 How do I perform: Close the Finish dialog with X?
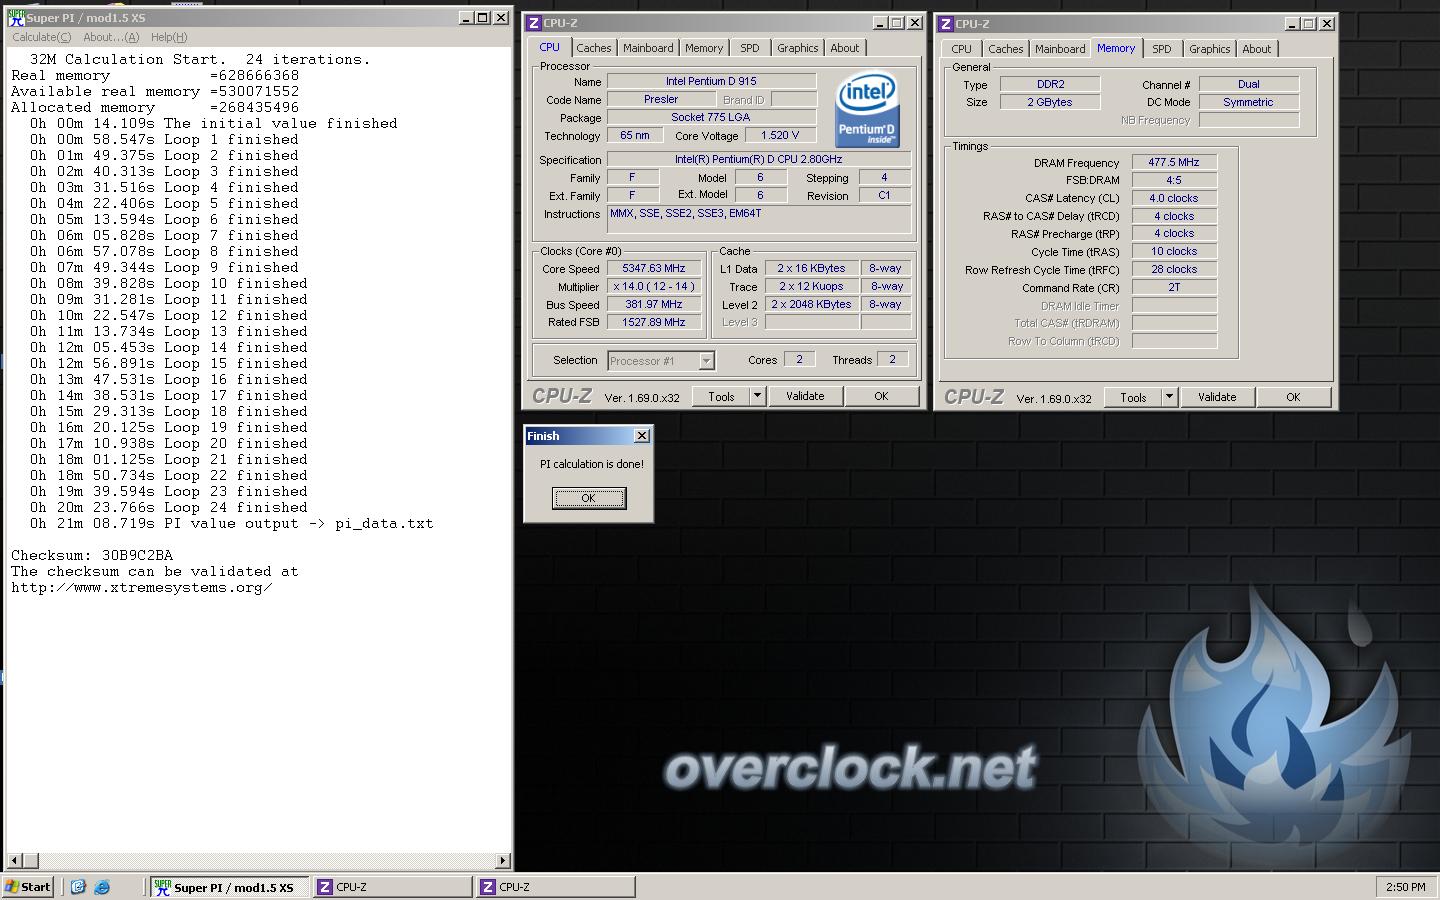(642, 435)
